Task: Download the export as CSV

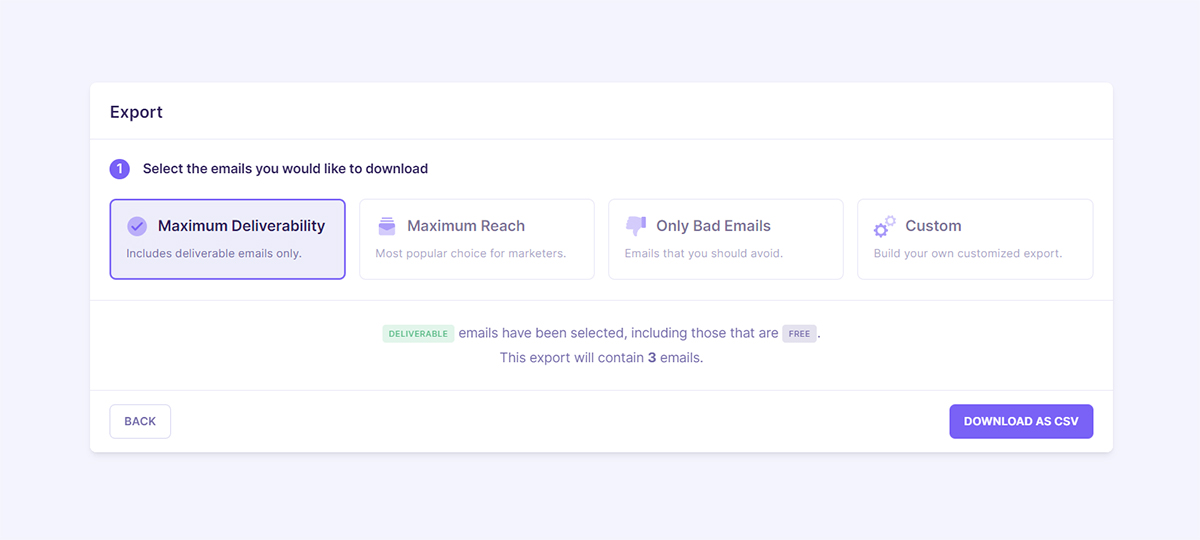Action: [x=1021, y=421]
